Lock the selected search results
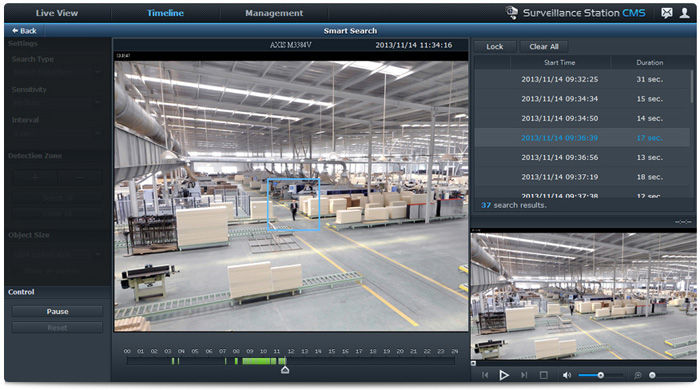The height and width of the screenshot is (390, 700). 495,46
